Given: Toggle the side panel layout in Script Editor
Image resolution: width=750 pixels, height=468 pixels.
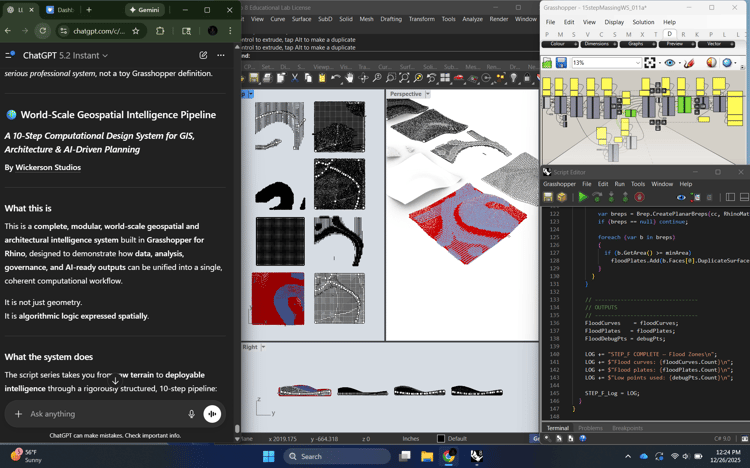Looking at the screenshot, I should pos(730,197).
